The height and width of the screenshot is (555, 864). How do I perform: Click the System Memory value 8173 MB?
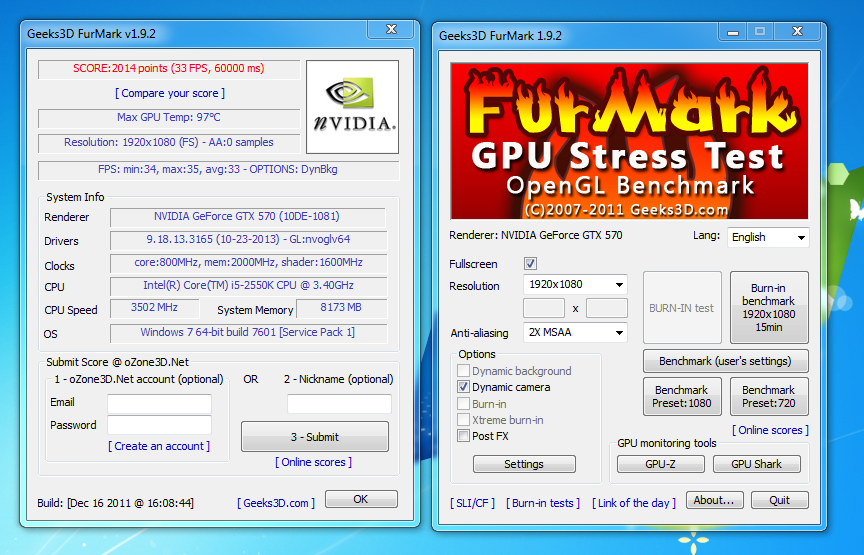pyautogui.click(x=341, y=308)
